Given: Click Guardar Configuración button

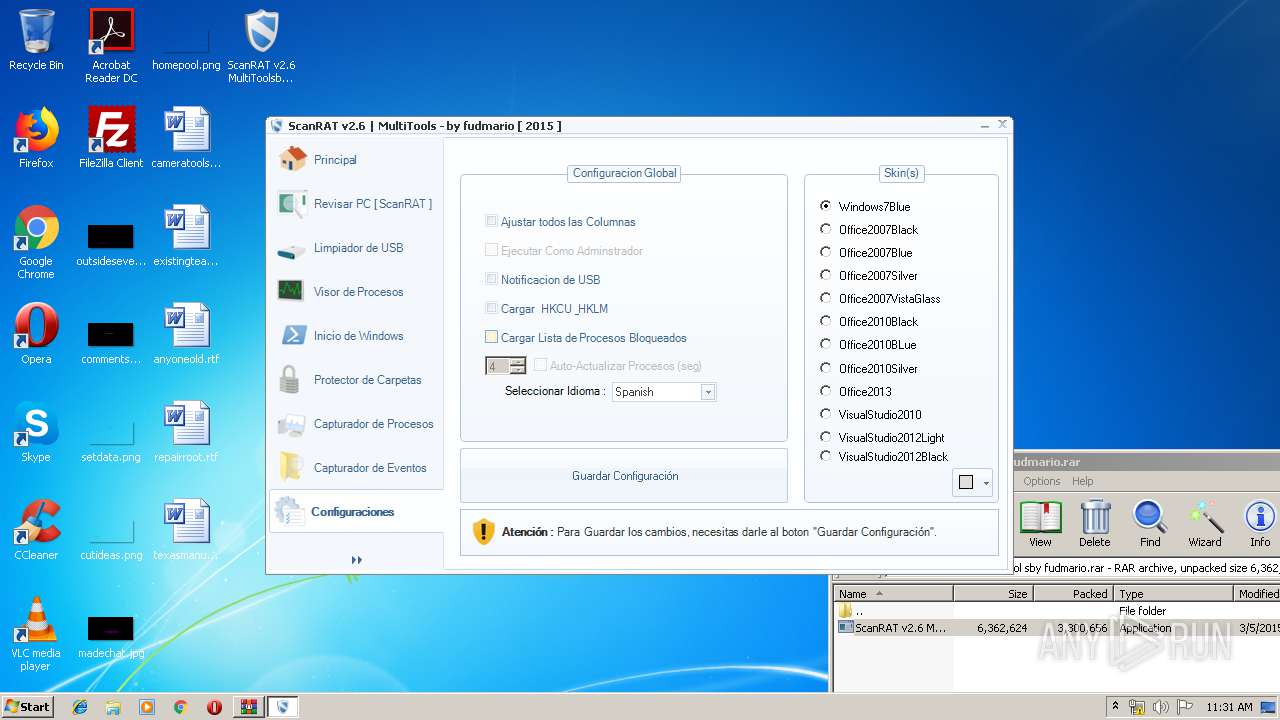Looking at the screenshot, I should 624,476.
